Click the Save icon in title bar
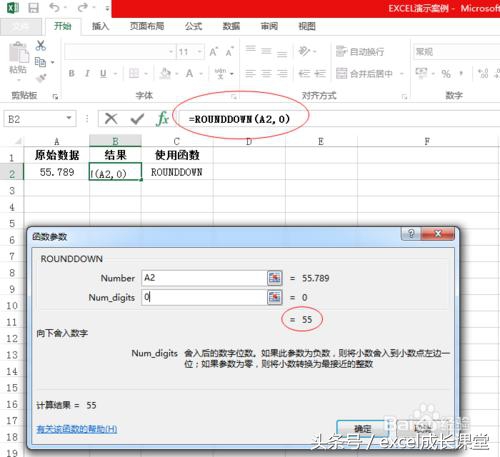Image resolution: width=500 pixels, height=457 pixels. pyautogui.click(x=33, y=7)
